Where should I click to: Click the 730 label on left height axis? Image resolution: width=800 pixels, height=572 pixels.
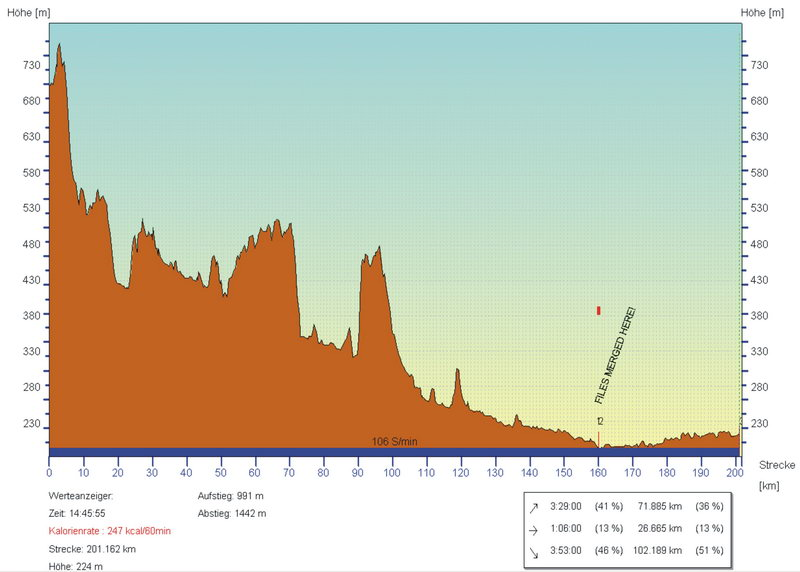[x=31, y=65]
